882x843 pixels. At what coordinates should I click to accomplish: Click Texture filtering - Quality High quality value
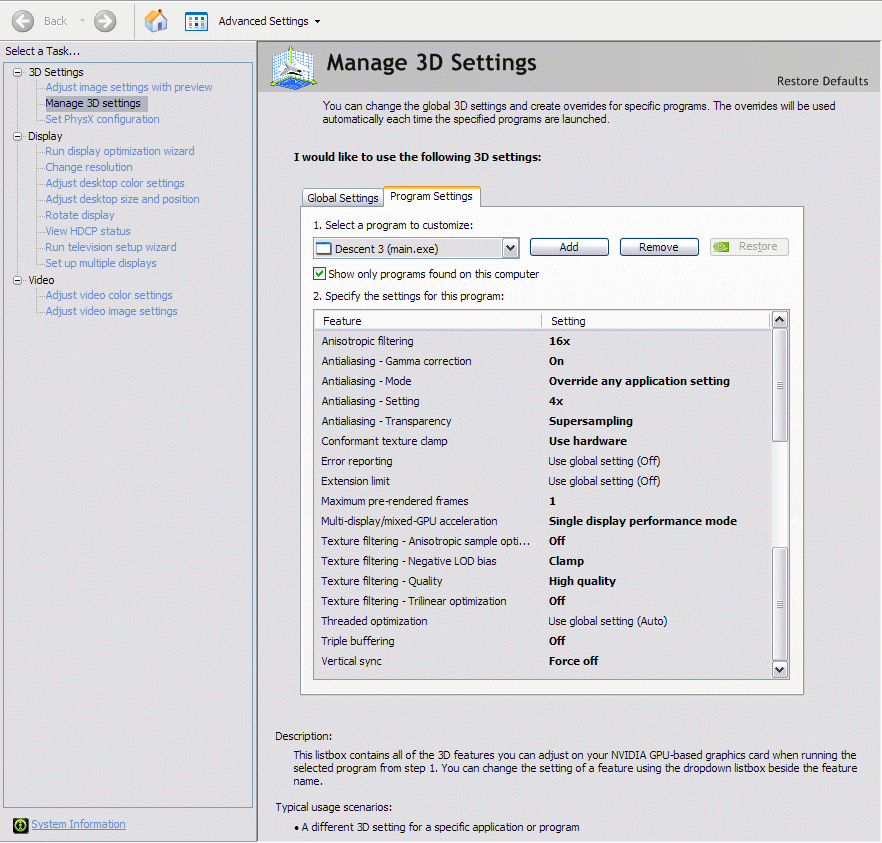[582, 581]
